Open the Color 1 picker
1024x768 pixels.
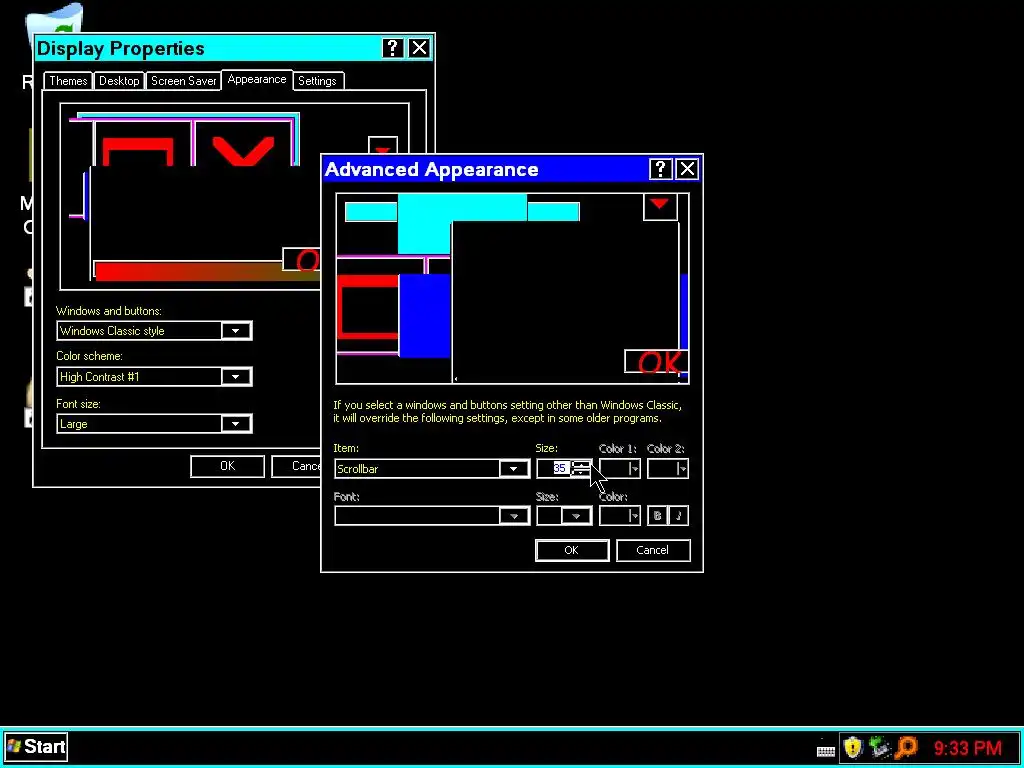click(620, 468)
